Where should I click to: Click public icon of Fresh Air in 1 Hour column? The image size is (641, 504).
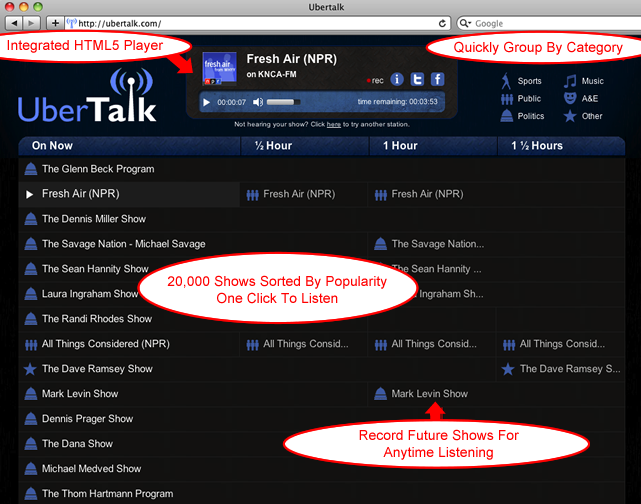[381, 195]
